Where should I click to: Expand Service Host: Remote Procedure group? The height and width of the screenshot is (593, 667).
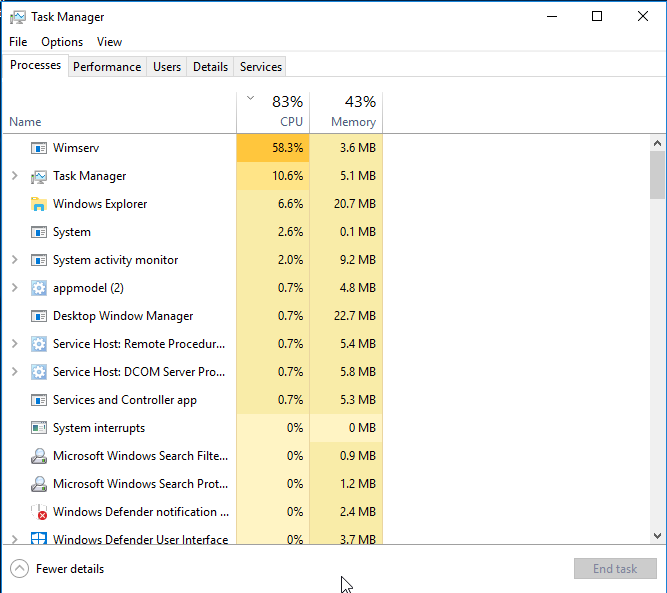coord(14,344)
